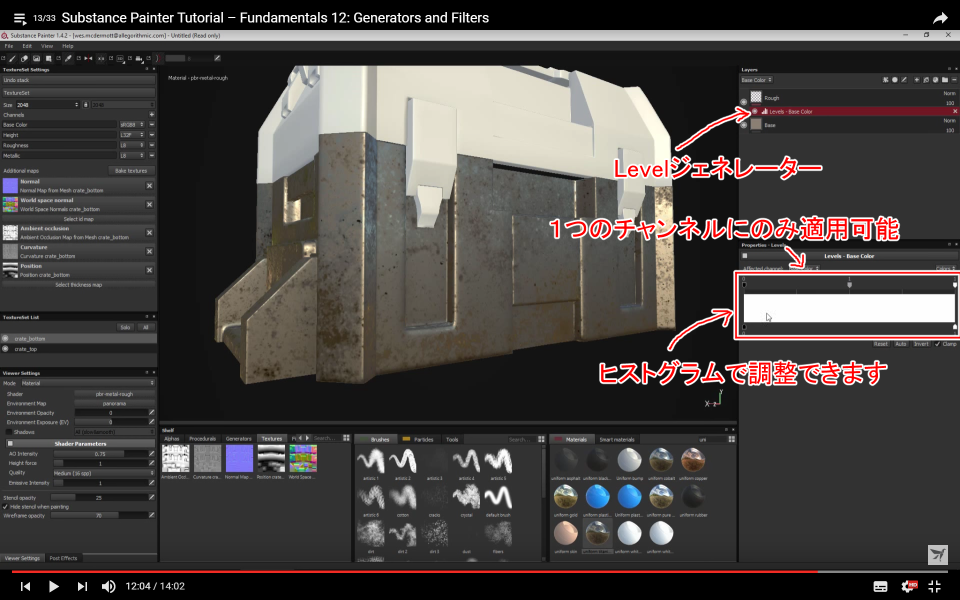This screenshot has width=960, height=600.
Task: Click the Bake textures button
Action: [x=131, y=171]
